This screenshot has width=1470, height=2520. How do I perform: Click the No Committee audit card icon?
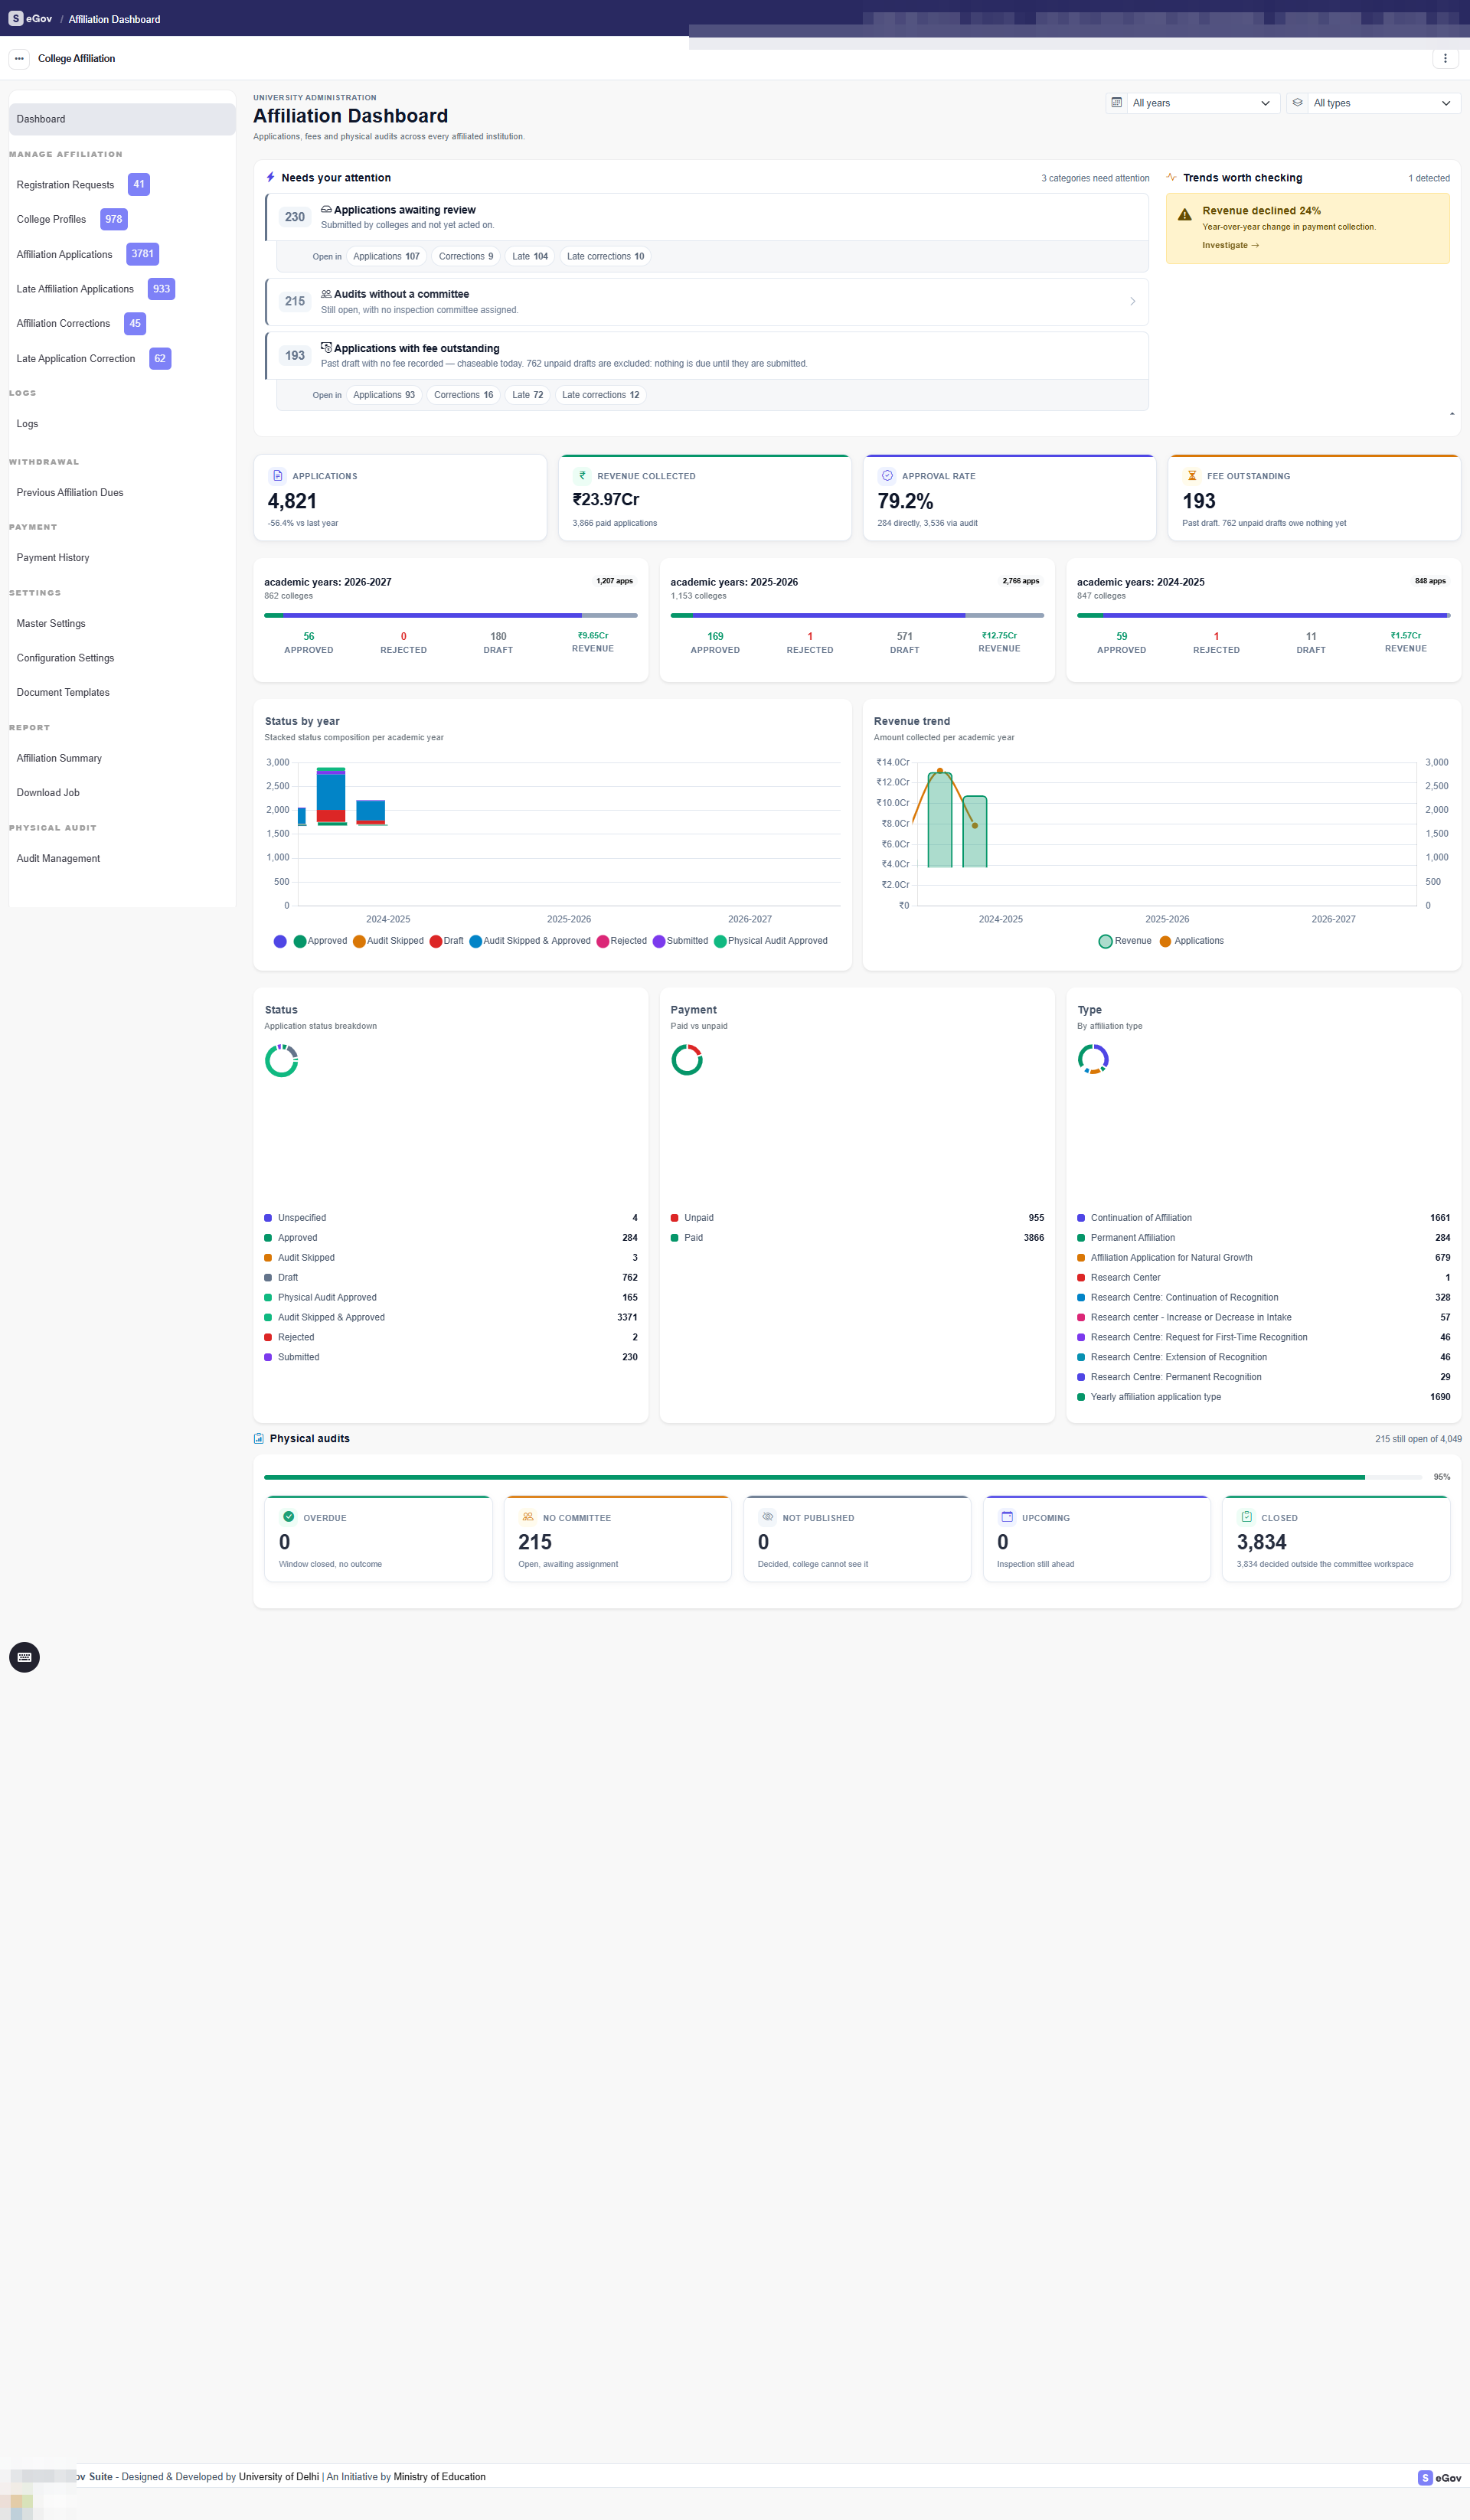(x=528, y=1517)
